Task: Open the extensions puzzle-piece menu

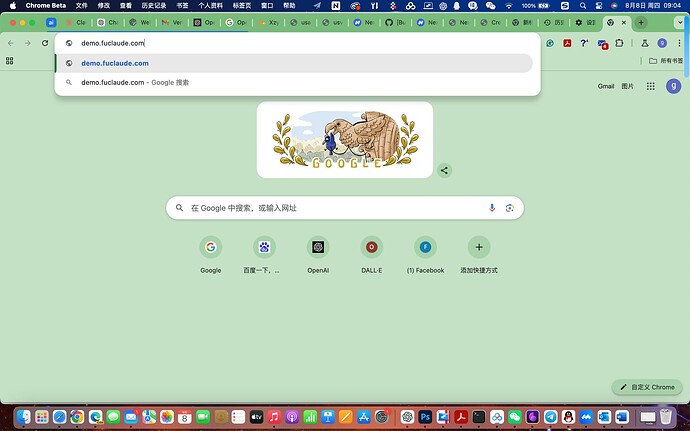Action: [620, 43]
